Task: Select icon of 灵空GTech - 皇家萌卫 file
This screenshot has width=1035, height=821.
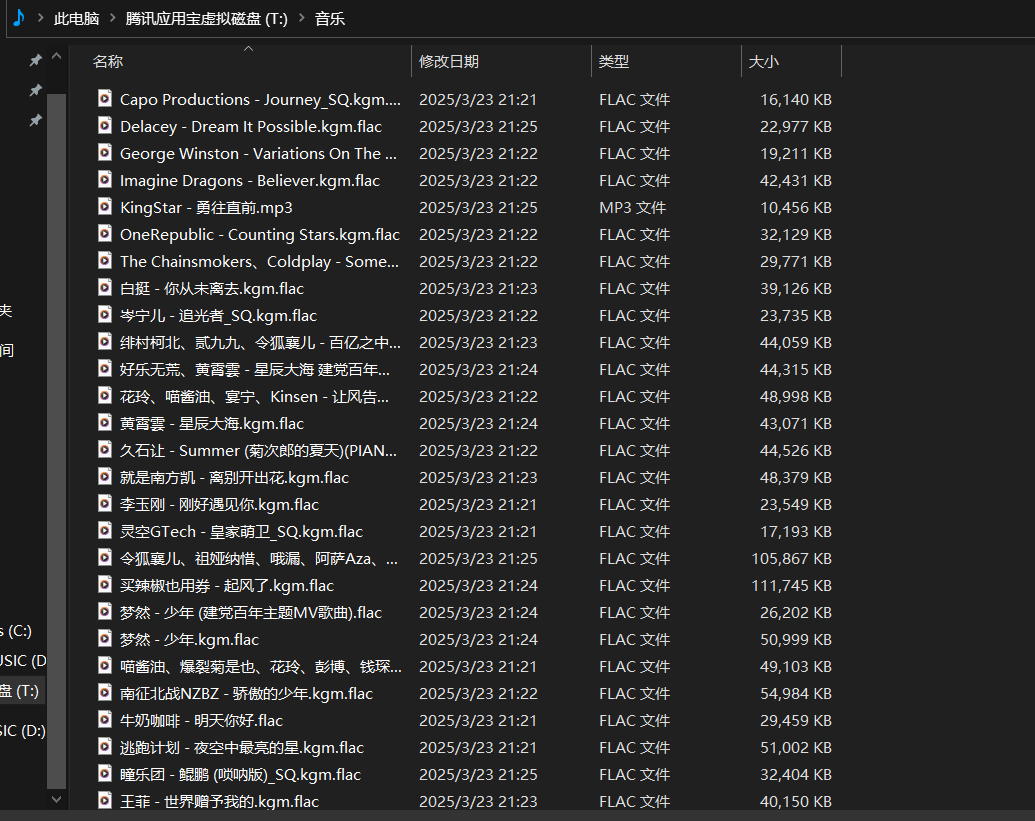Action: pyautogui.click(x=104, y=531)
